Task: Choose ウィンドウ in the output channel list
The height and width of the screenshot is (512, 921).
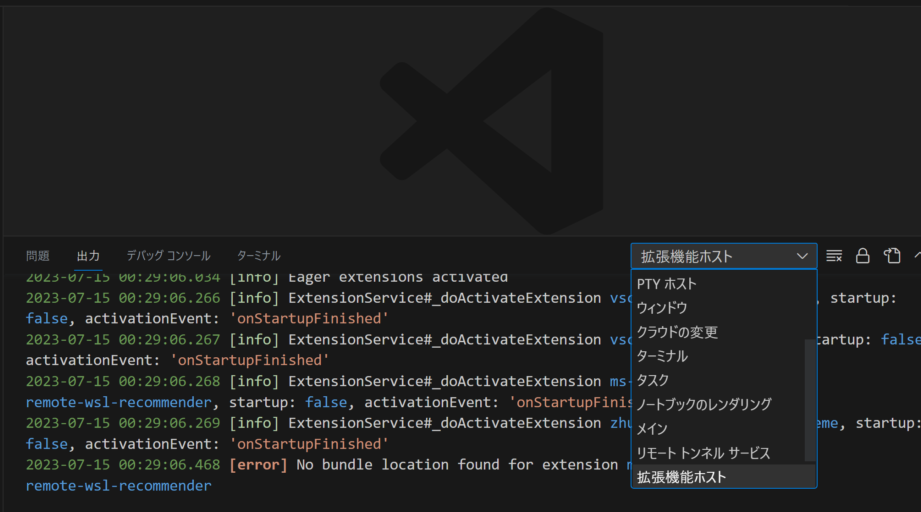Action: pyautogui.click(x=662, y=308)
